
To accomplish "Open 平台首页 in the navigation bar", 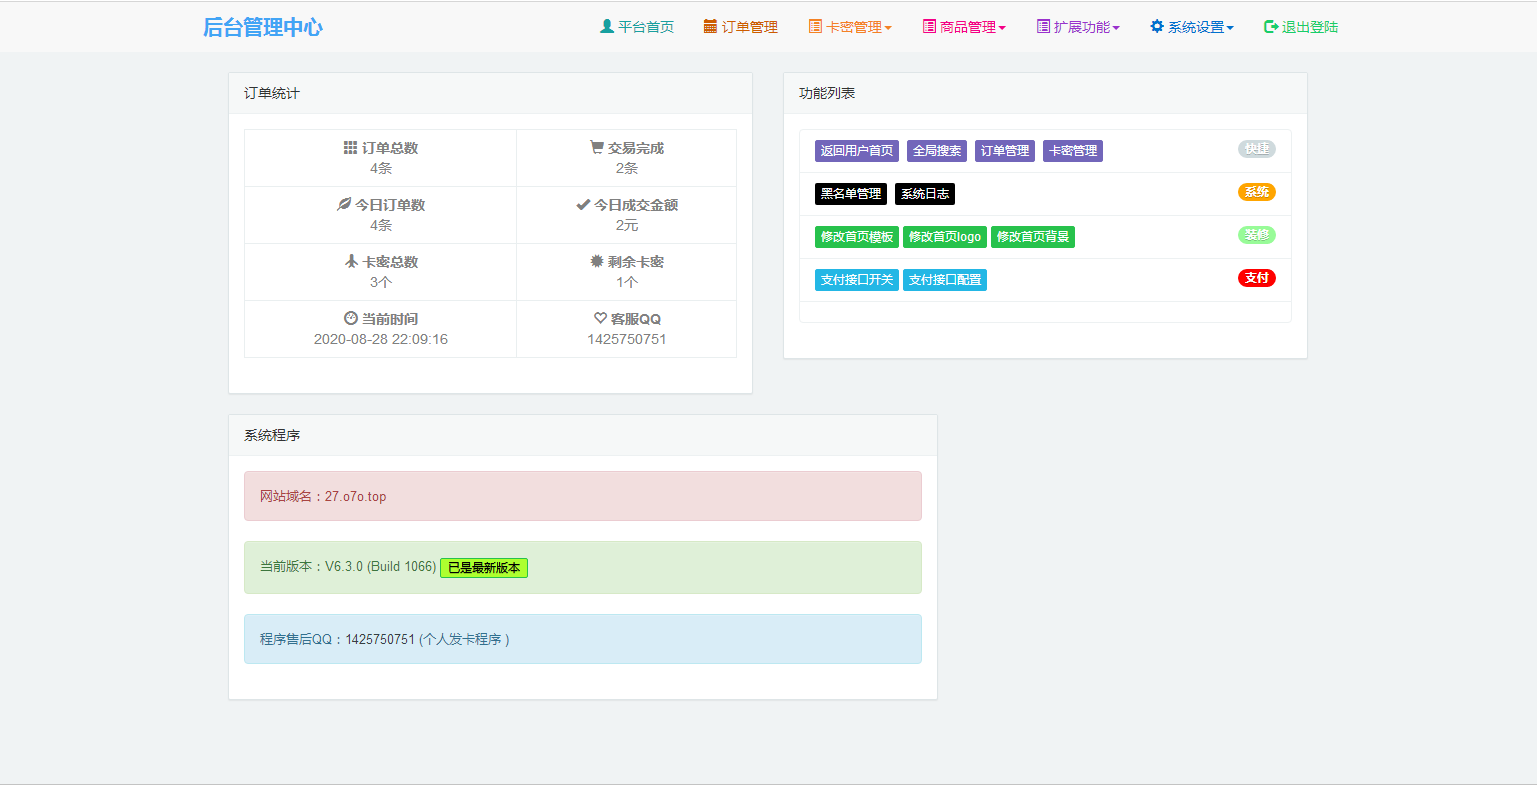I will [x=645, y=27].
